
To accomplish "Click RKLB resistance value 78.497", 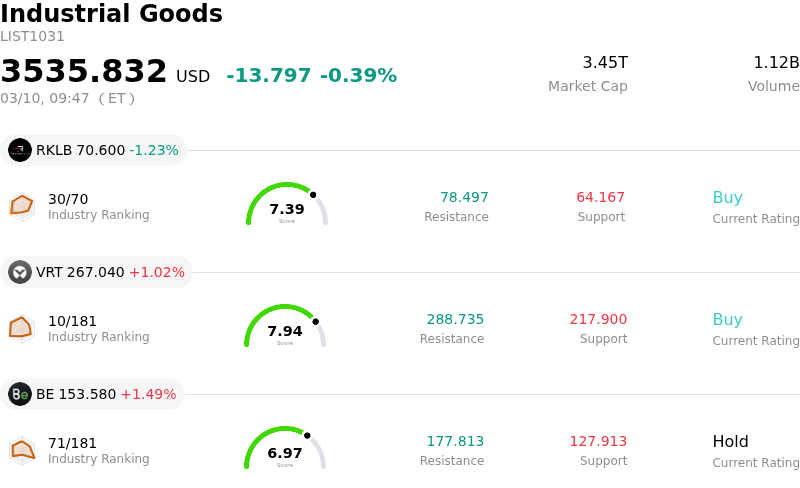I will (x=464, y=198).
